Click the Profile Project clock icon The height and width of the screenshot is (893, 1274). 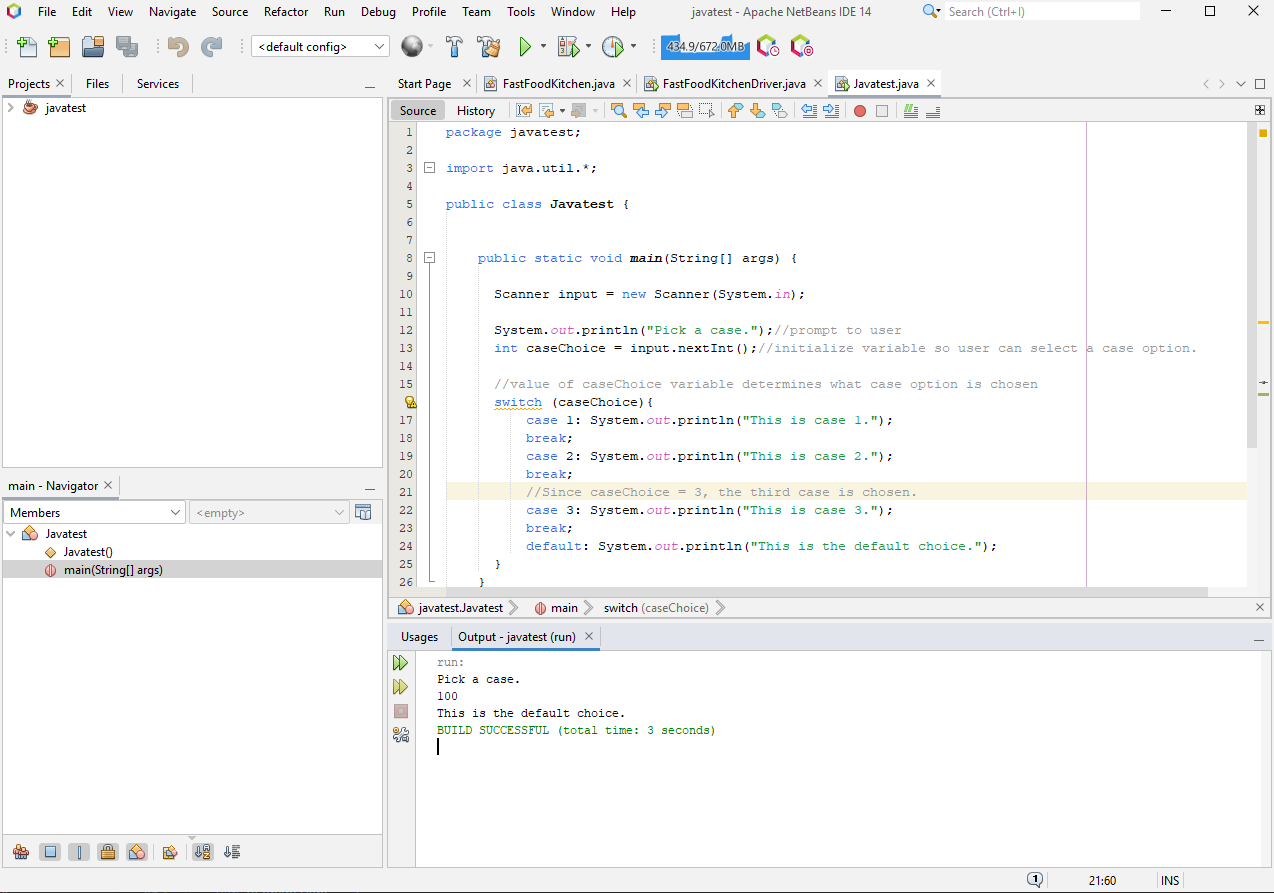pyautogui.click(x=612, y=46)
